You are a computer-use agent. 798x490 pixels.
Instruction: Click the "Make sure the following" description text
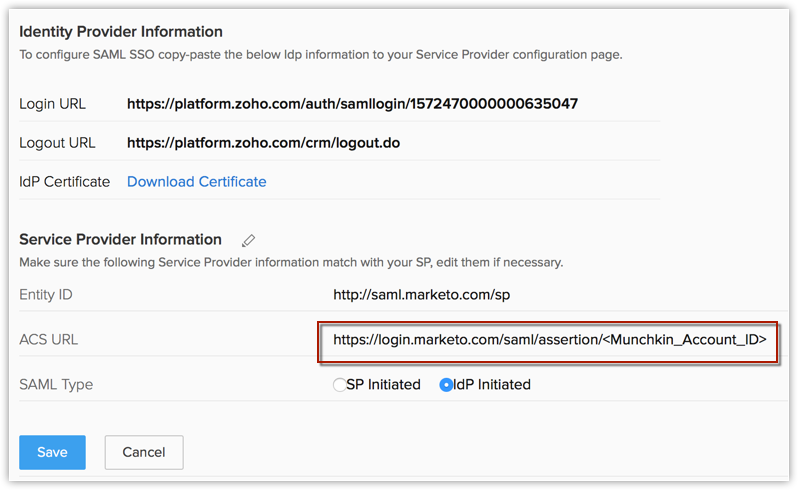pos(291,262)
